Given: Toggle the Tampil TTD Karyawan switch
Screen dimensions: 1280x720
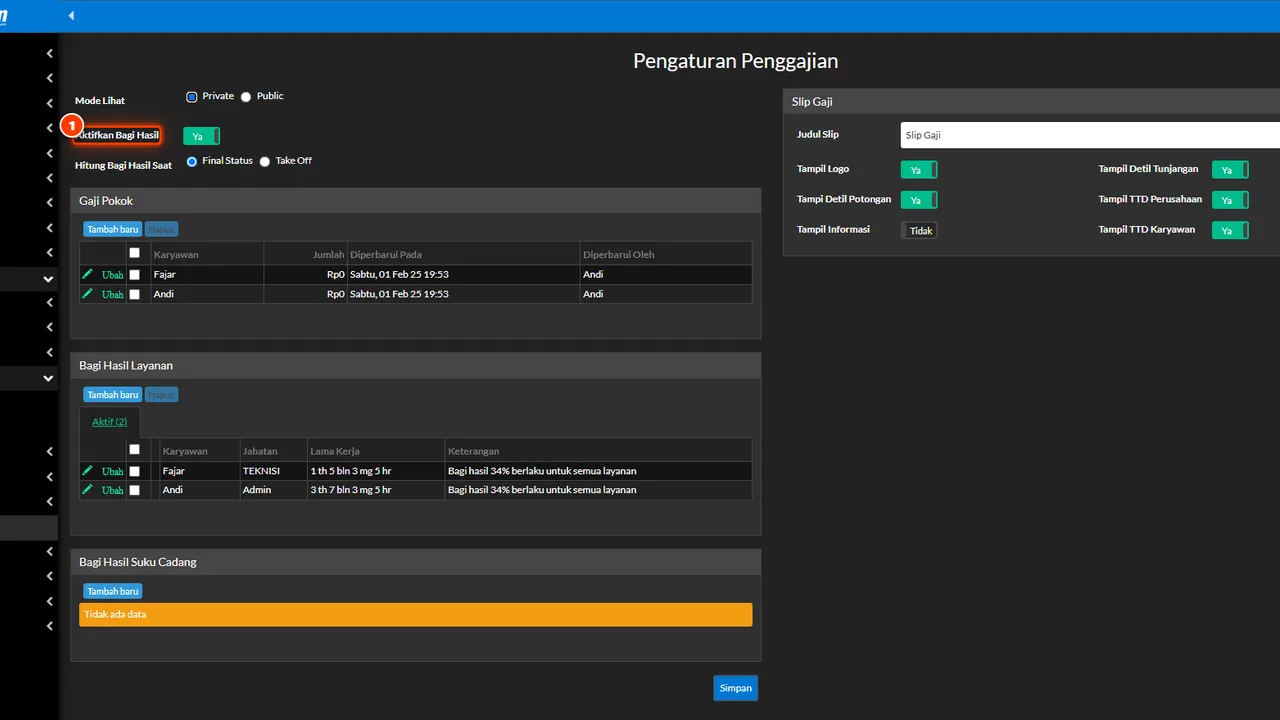Looking at the screenshot, I should pos(1230,230).
